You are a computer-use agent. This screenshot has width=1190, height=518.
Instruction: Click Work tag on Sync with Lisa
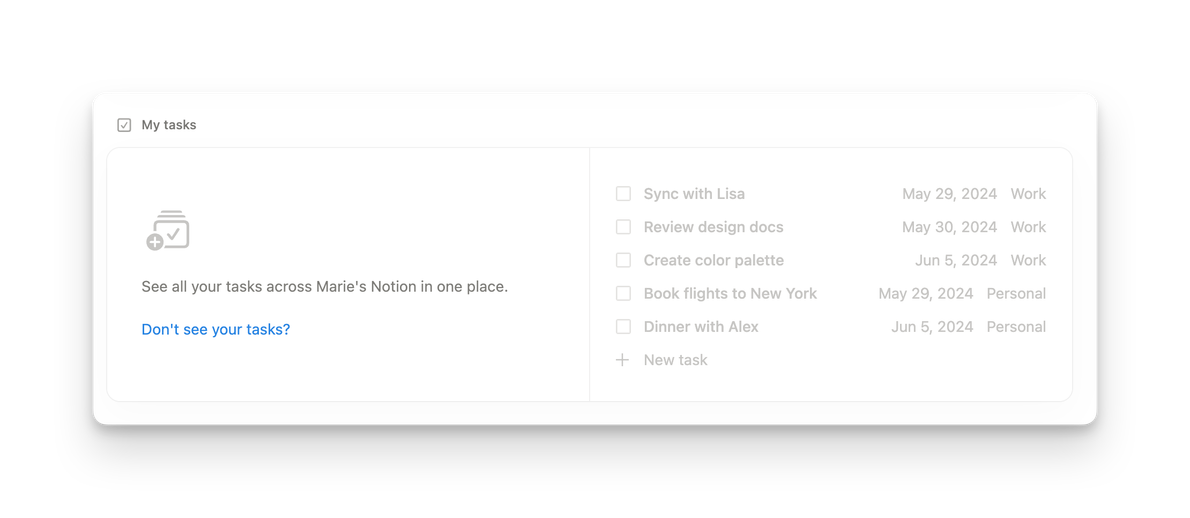click(1028, 194)
